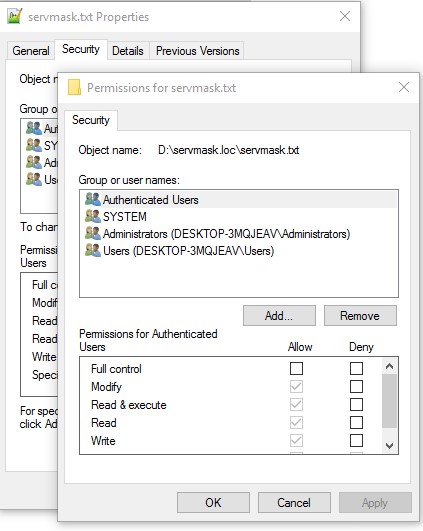Click the Modify permission label
The image size is (423, 531).
[x=106, y=387]
